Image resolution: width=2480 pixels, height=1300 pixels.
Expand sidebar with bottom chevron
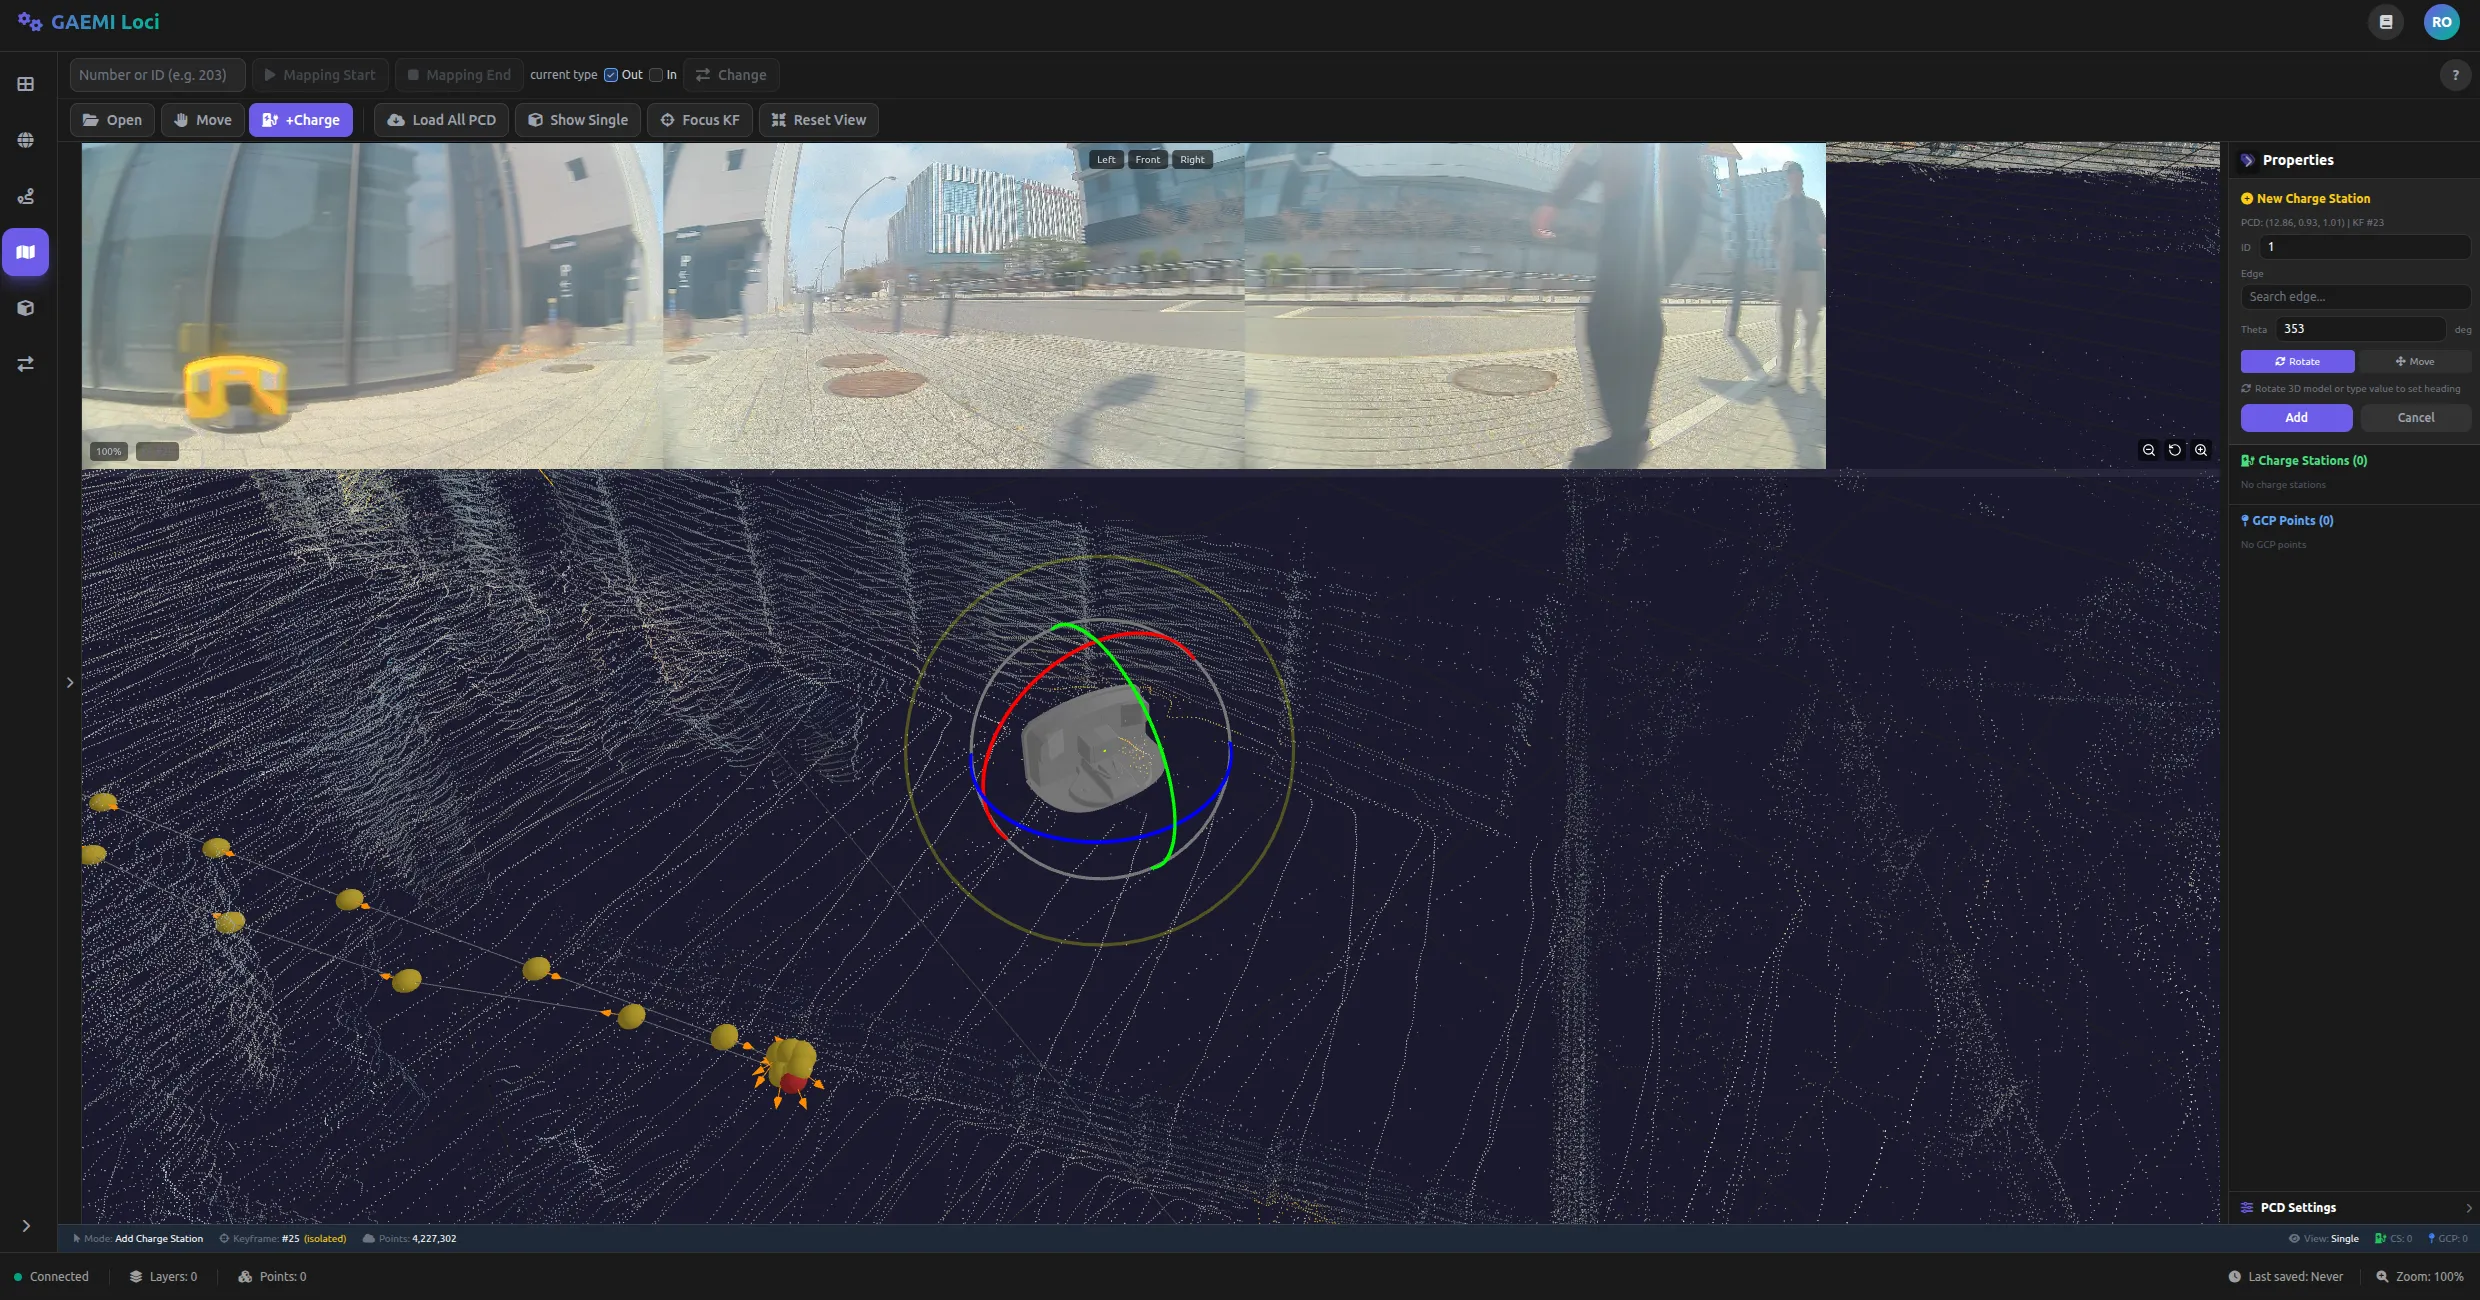coord(26,1226)
